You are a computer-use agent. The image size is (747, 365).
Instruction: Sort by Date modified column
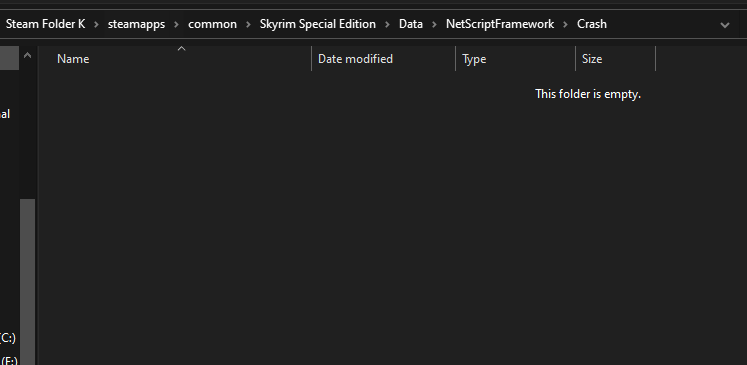pos(384,59)
